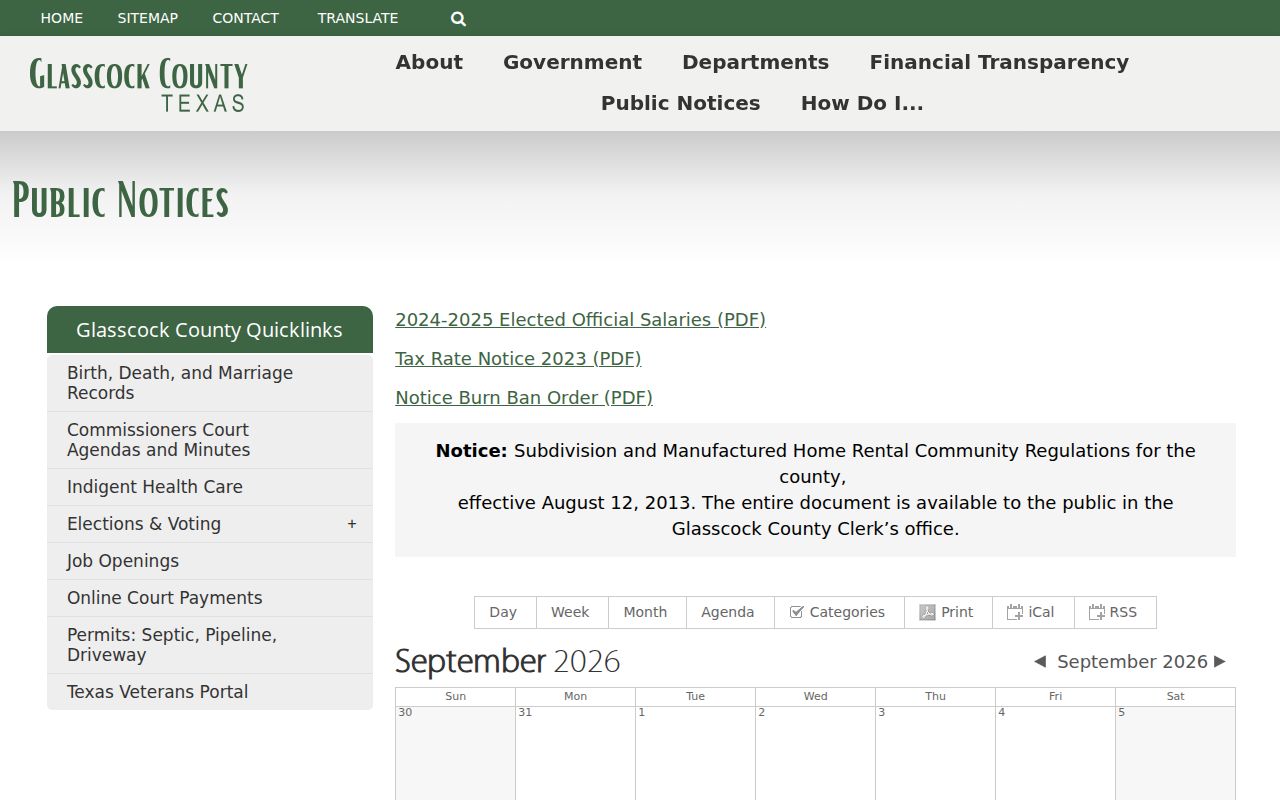This screenshot has height=800, width=1280.
Task: Open Texas Veterans Portal quicklink
Action: click(x=210, y=692)
